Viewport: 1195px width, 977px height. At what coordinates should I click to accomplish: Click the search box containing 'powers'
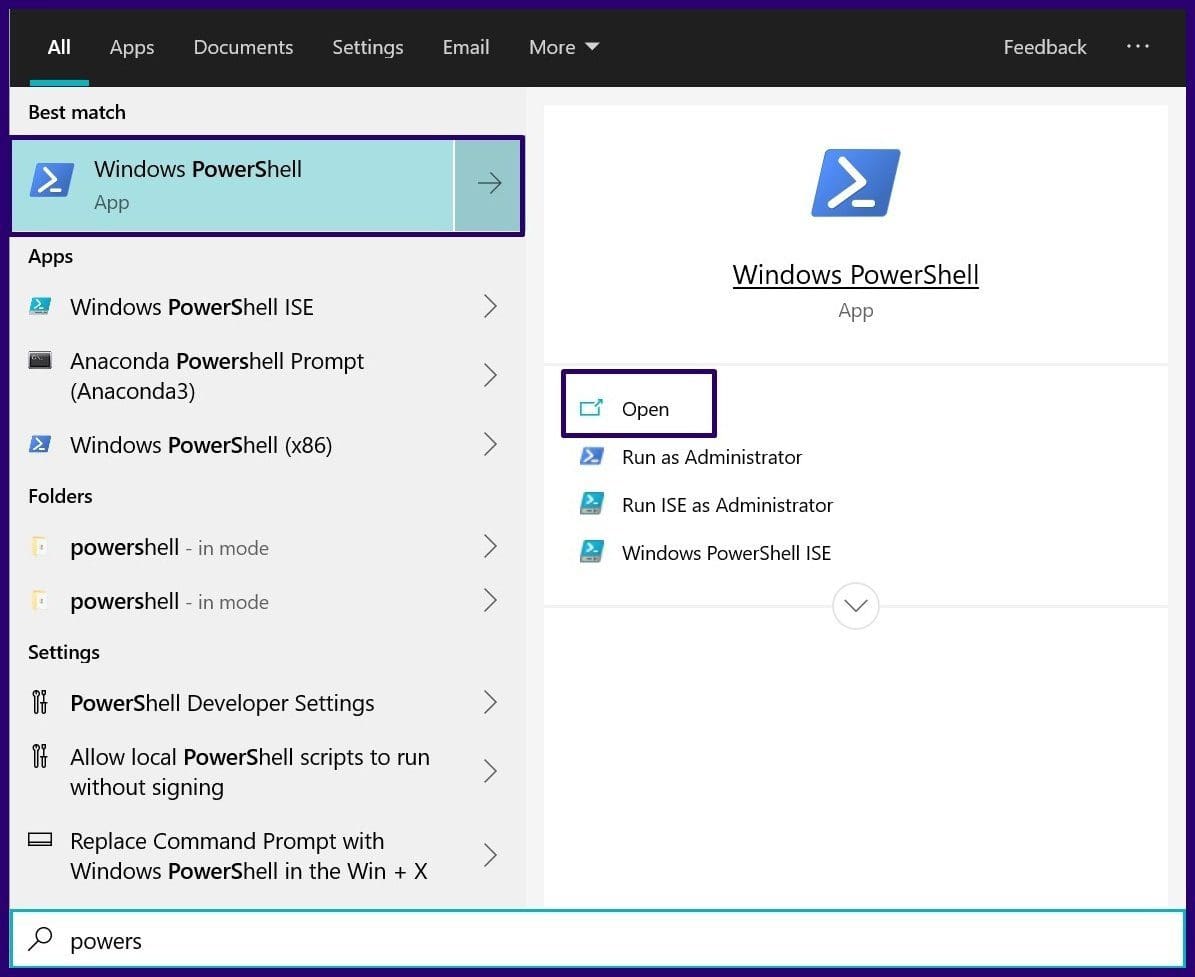click(x=598, y=940)
